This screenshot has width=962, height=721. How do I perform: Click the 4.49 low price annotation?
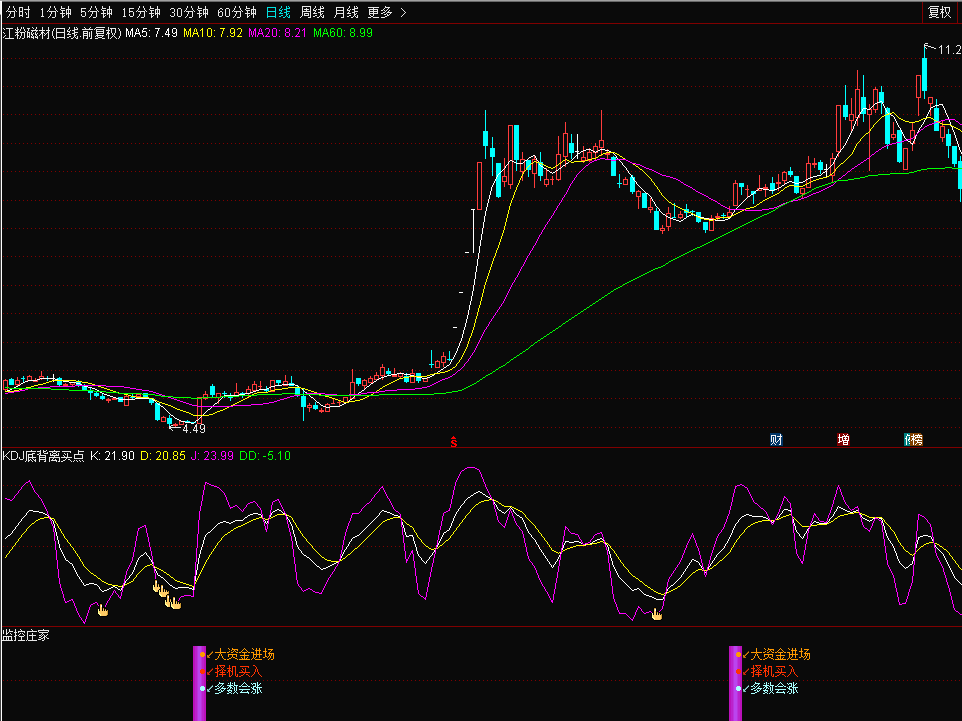[194, 429]
